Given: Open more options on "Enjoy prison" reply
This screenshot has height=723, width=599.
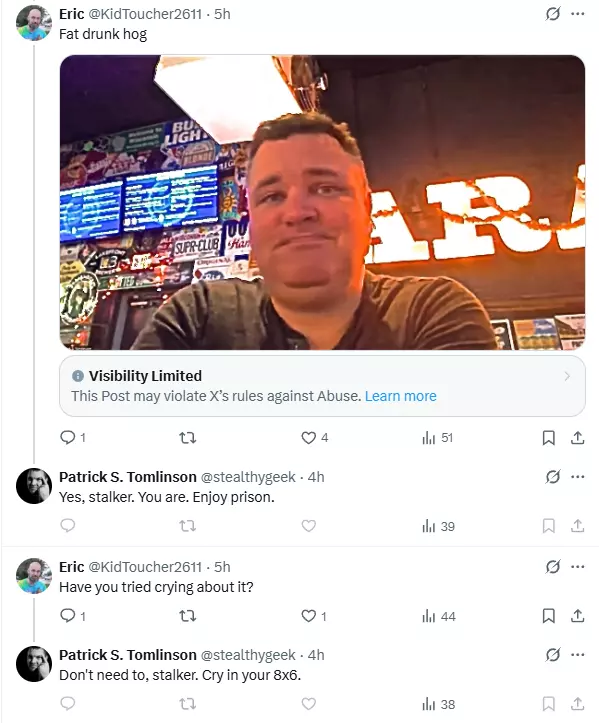Looking at the screenshot, I should click(578, 477).
